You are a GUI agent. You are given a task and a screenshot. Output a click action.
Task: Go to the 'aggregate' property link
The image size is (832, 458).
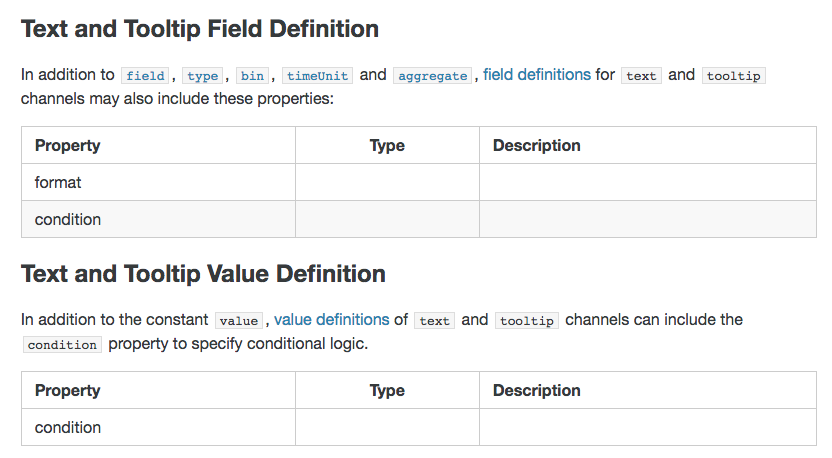(432, 76)
